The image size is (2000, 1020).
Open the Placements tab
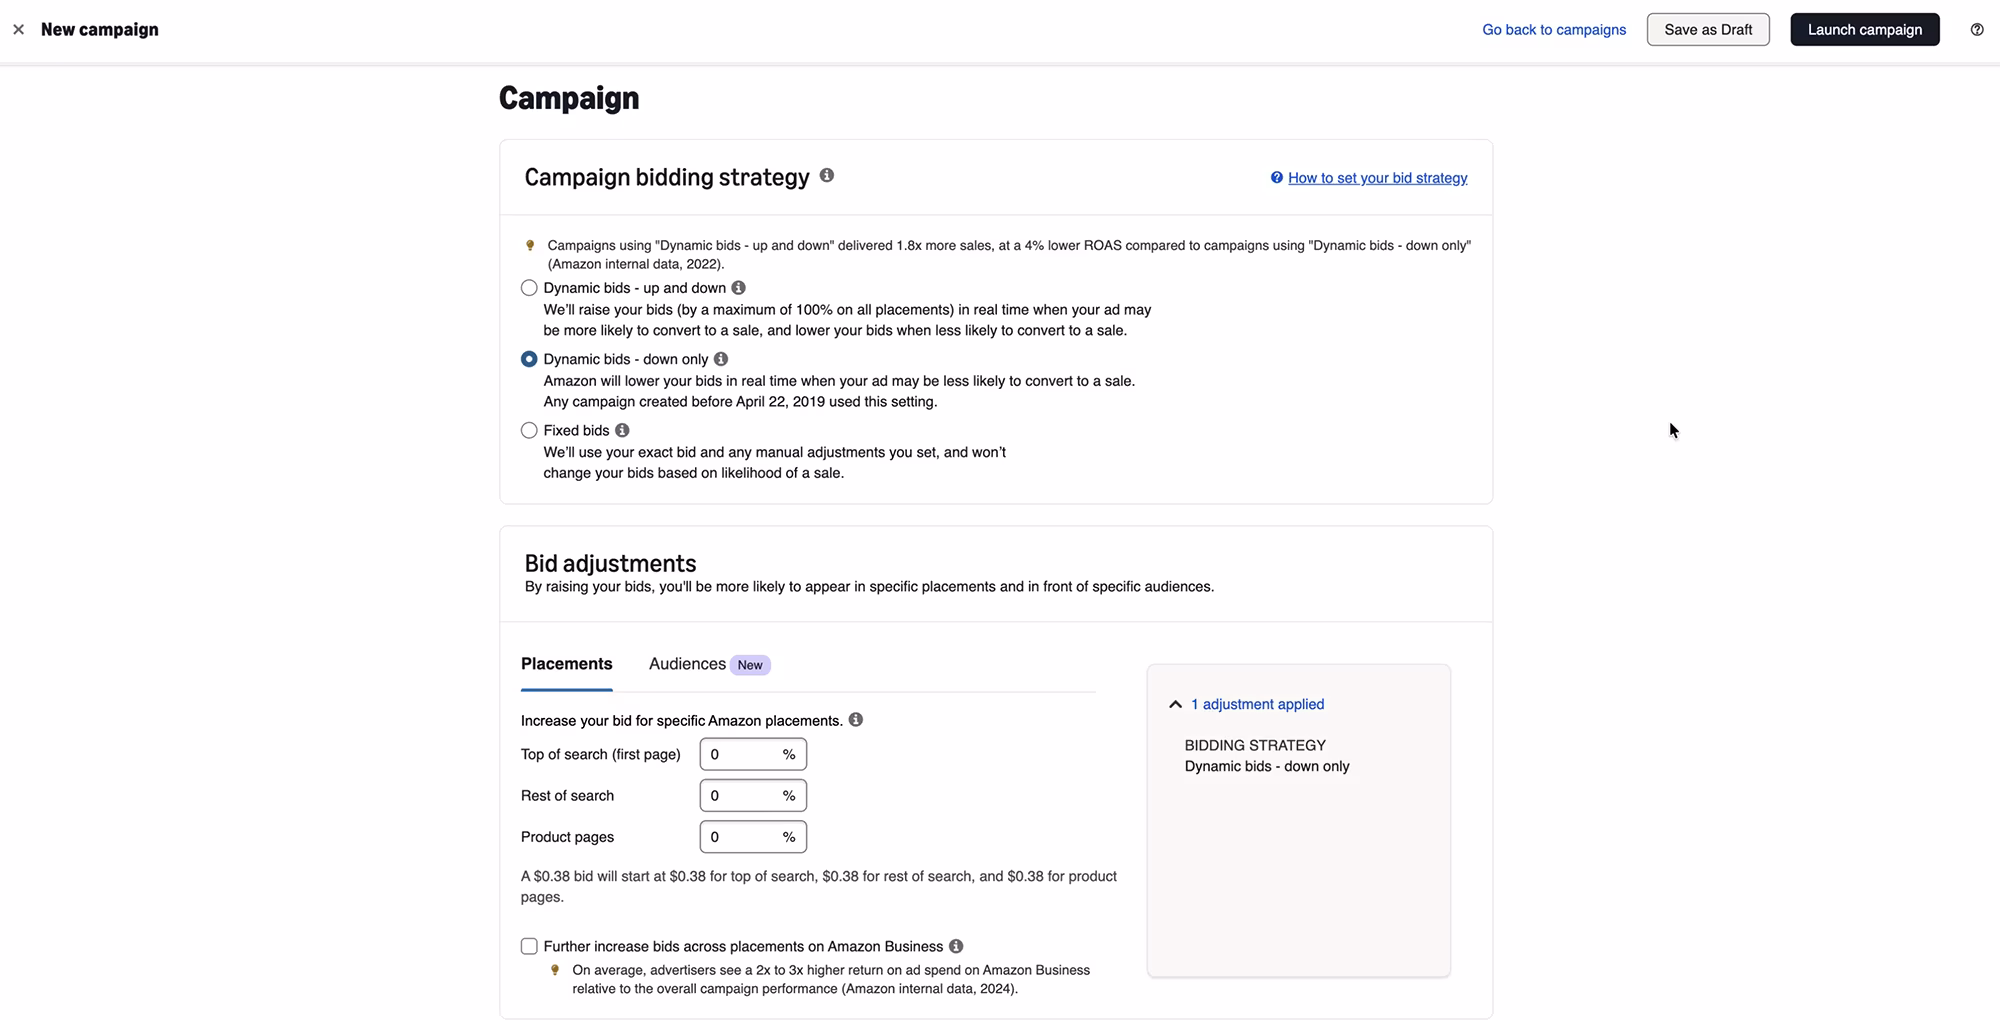coord(566,663)
